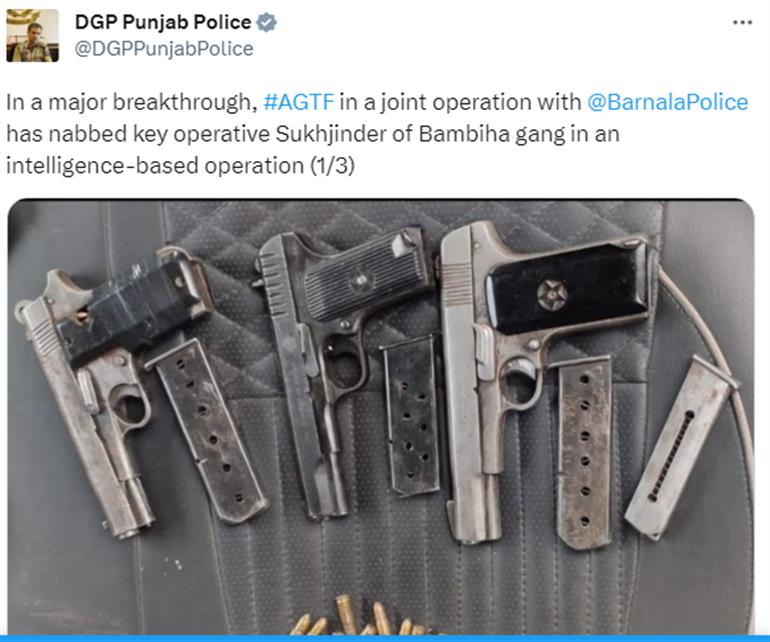Open the #AGTF hashtag
Screen dimensions: 770x642
coord(299,102)
